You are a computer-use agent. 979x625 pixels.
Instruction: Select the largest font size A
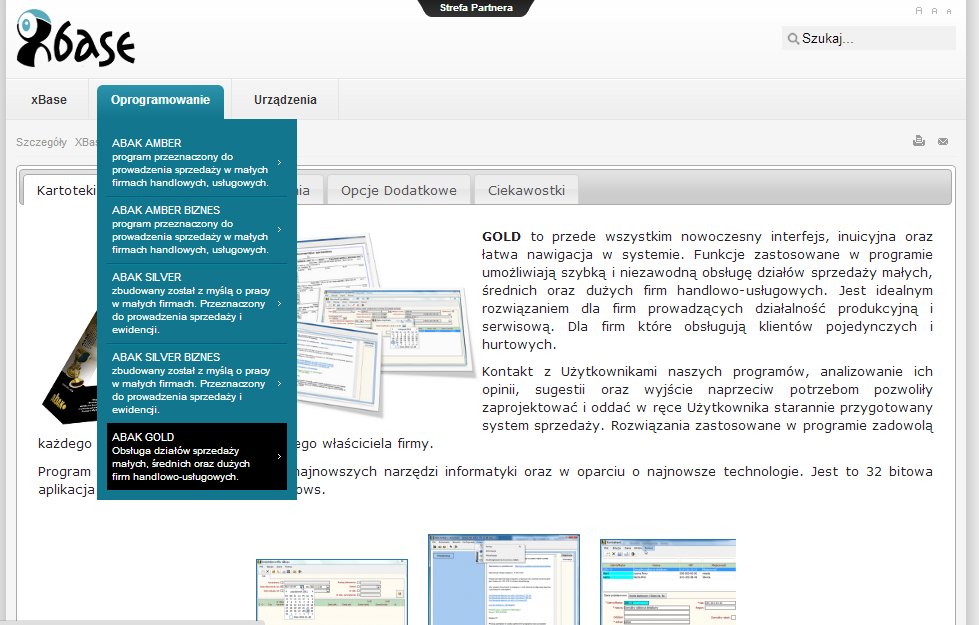918,11
